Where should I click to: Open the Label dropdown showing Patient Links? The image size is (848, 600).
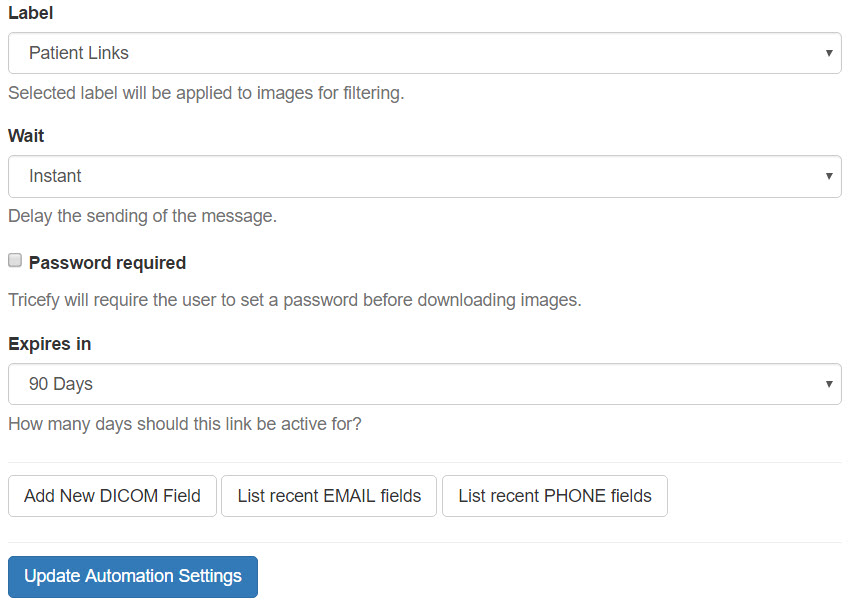point(424,53)
